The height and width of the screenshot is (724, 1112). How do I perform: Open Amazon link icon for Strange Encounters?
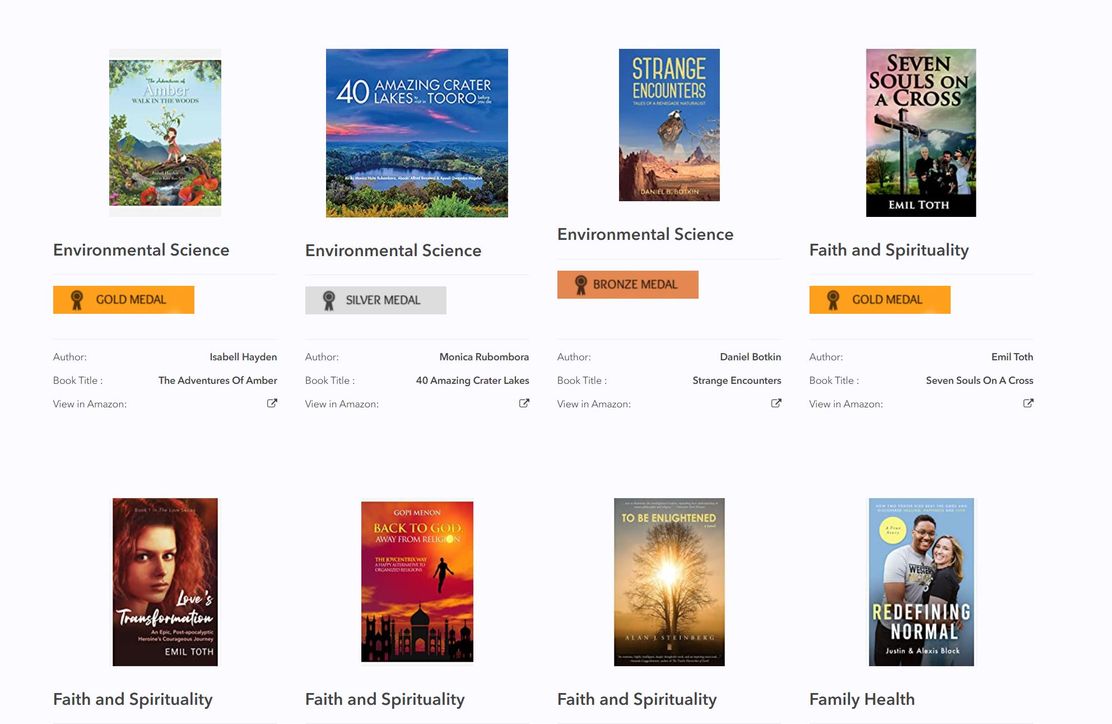pos(776,403)
